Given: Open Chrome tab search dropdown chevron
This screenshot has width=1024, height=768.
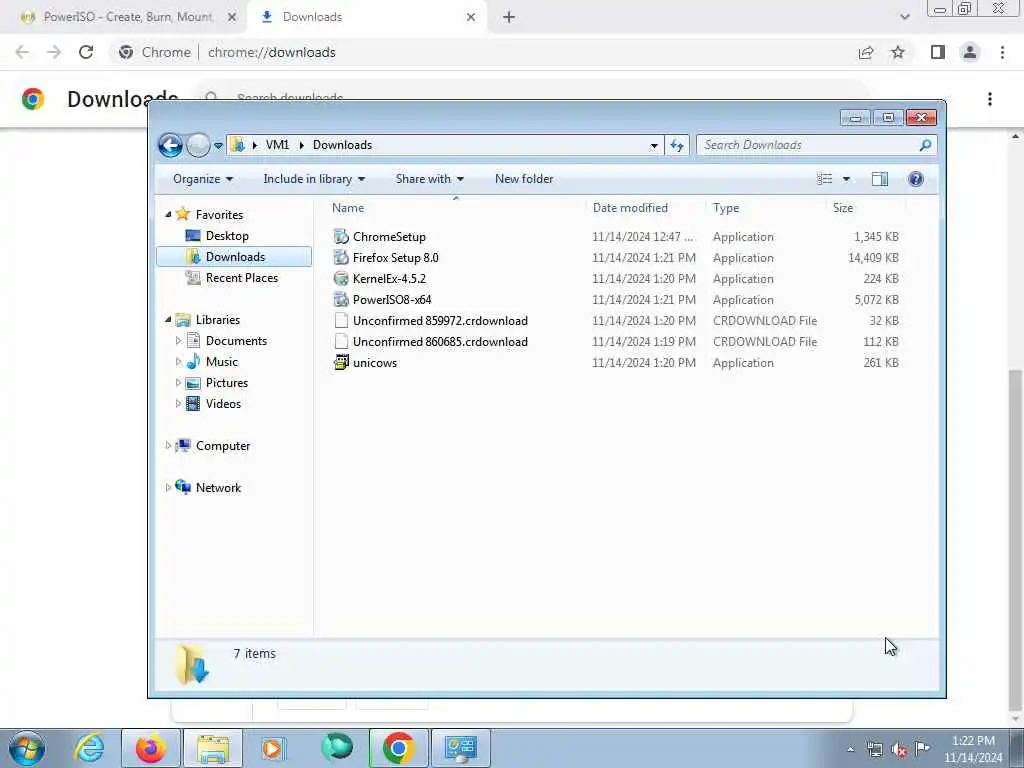Looking at the screenshot, I should point(904,17).
